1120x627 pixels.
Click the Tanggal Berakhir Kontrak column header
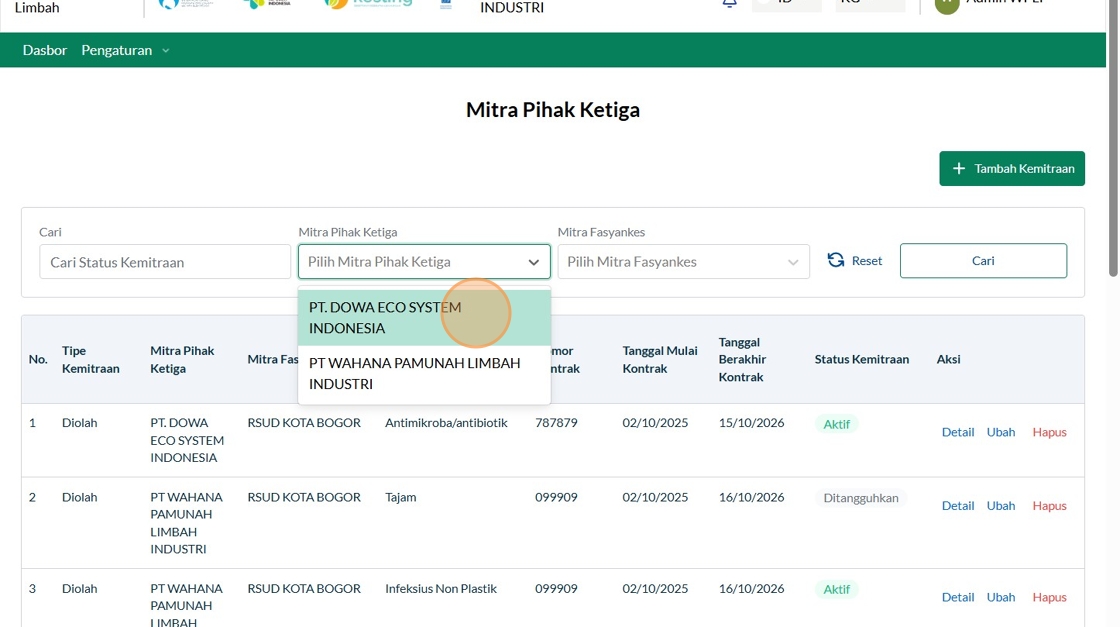coord(742,359)
